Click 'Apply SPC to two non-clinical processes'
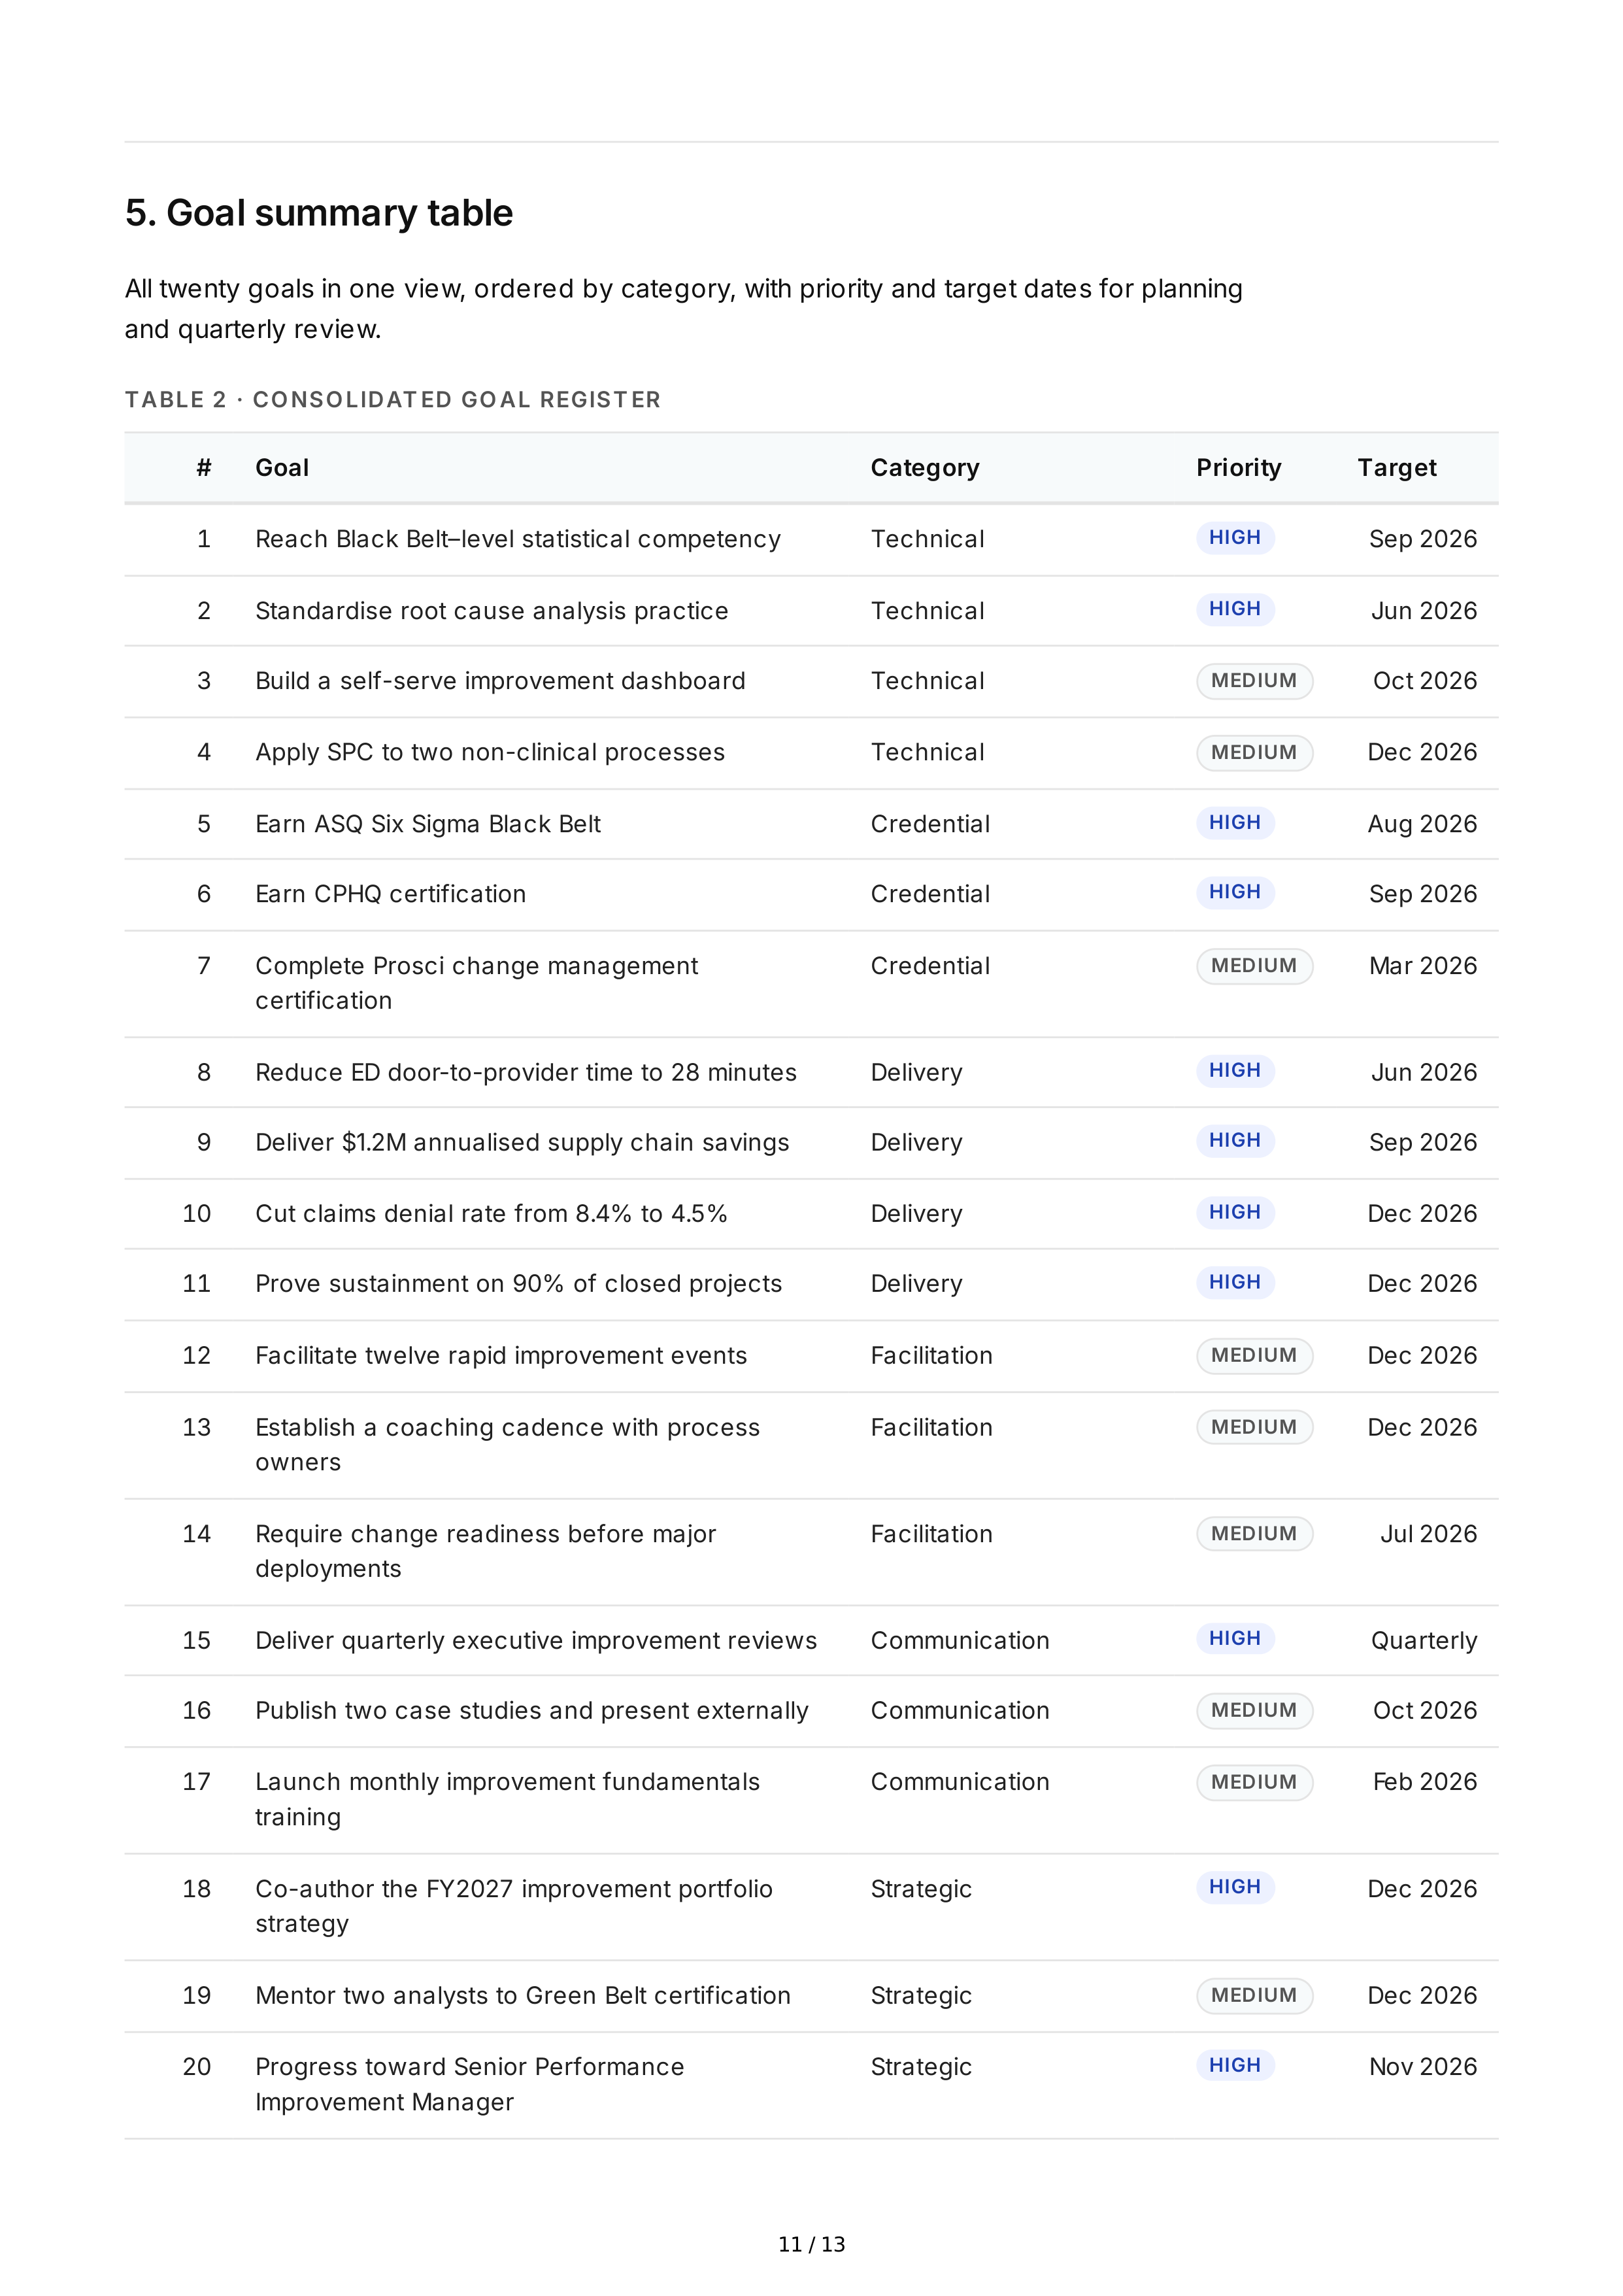The image size is (1623, 2296). coord(490,752)
